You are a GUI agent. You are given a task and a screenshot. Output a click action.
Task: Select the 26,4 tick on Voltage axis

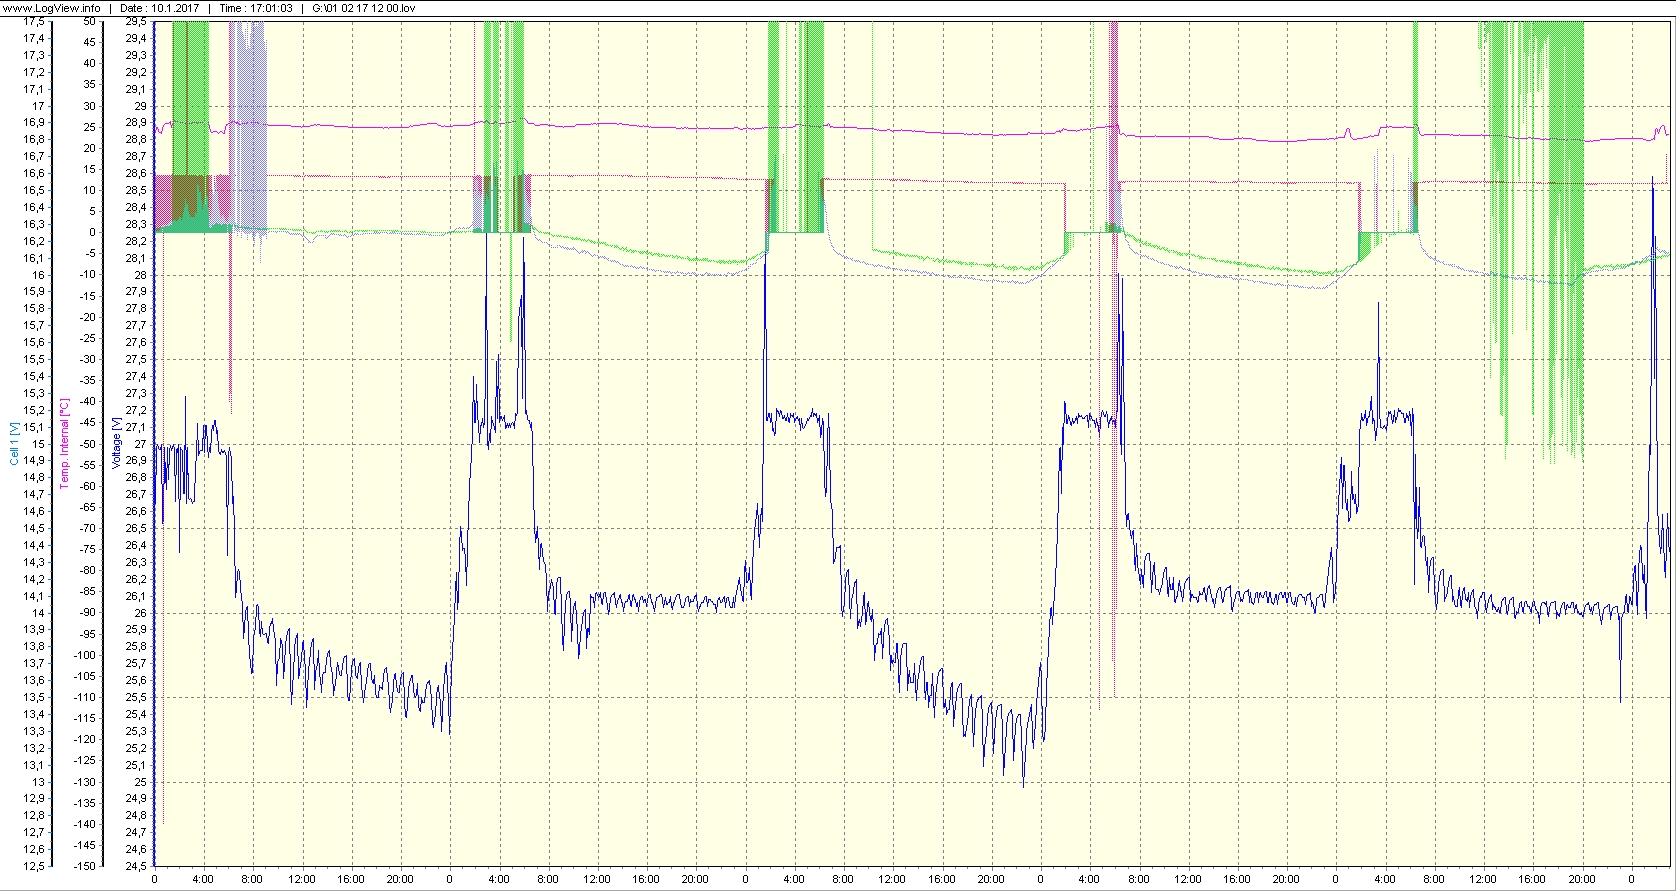[x=136, y=545]
